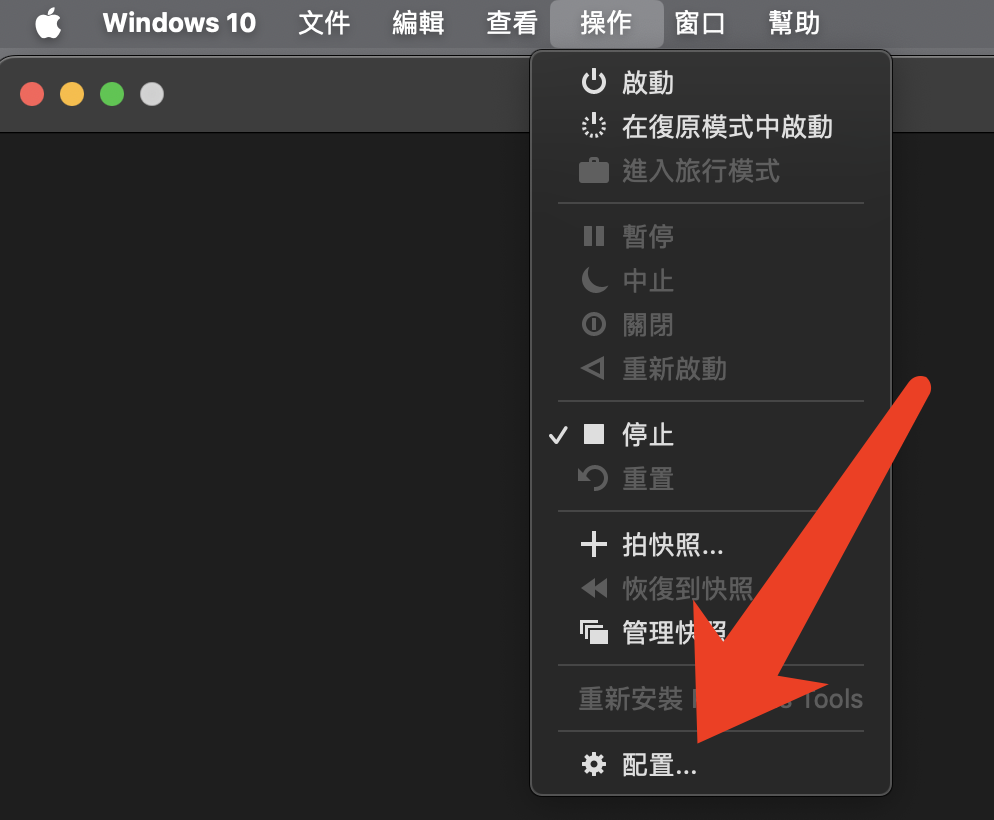Click the power icon beside 啟動

(x=593, y=82)
